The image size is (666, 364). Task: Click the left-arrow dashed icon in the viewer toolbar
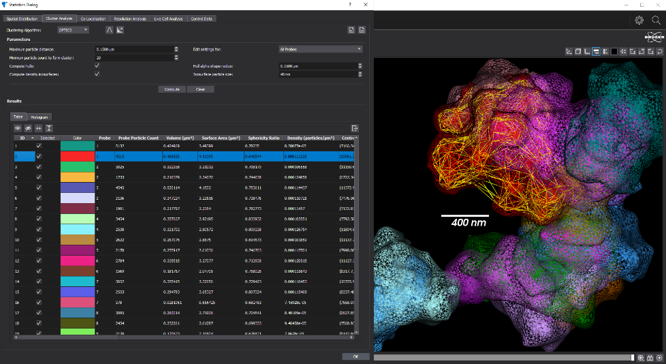[x=624, y=51]
